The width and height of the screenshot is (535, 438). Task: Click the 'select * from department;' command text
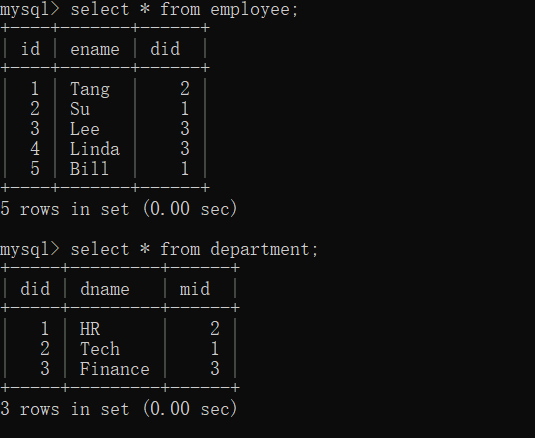coord(194,249)
